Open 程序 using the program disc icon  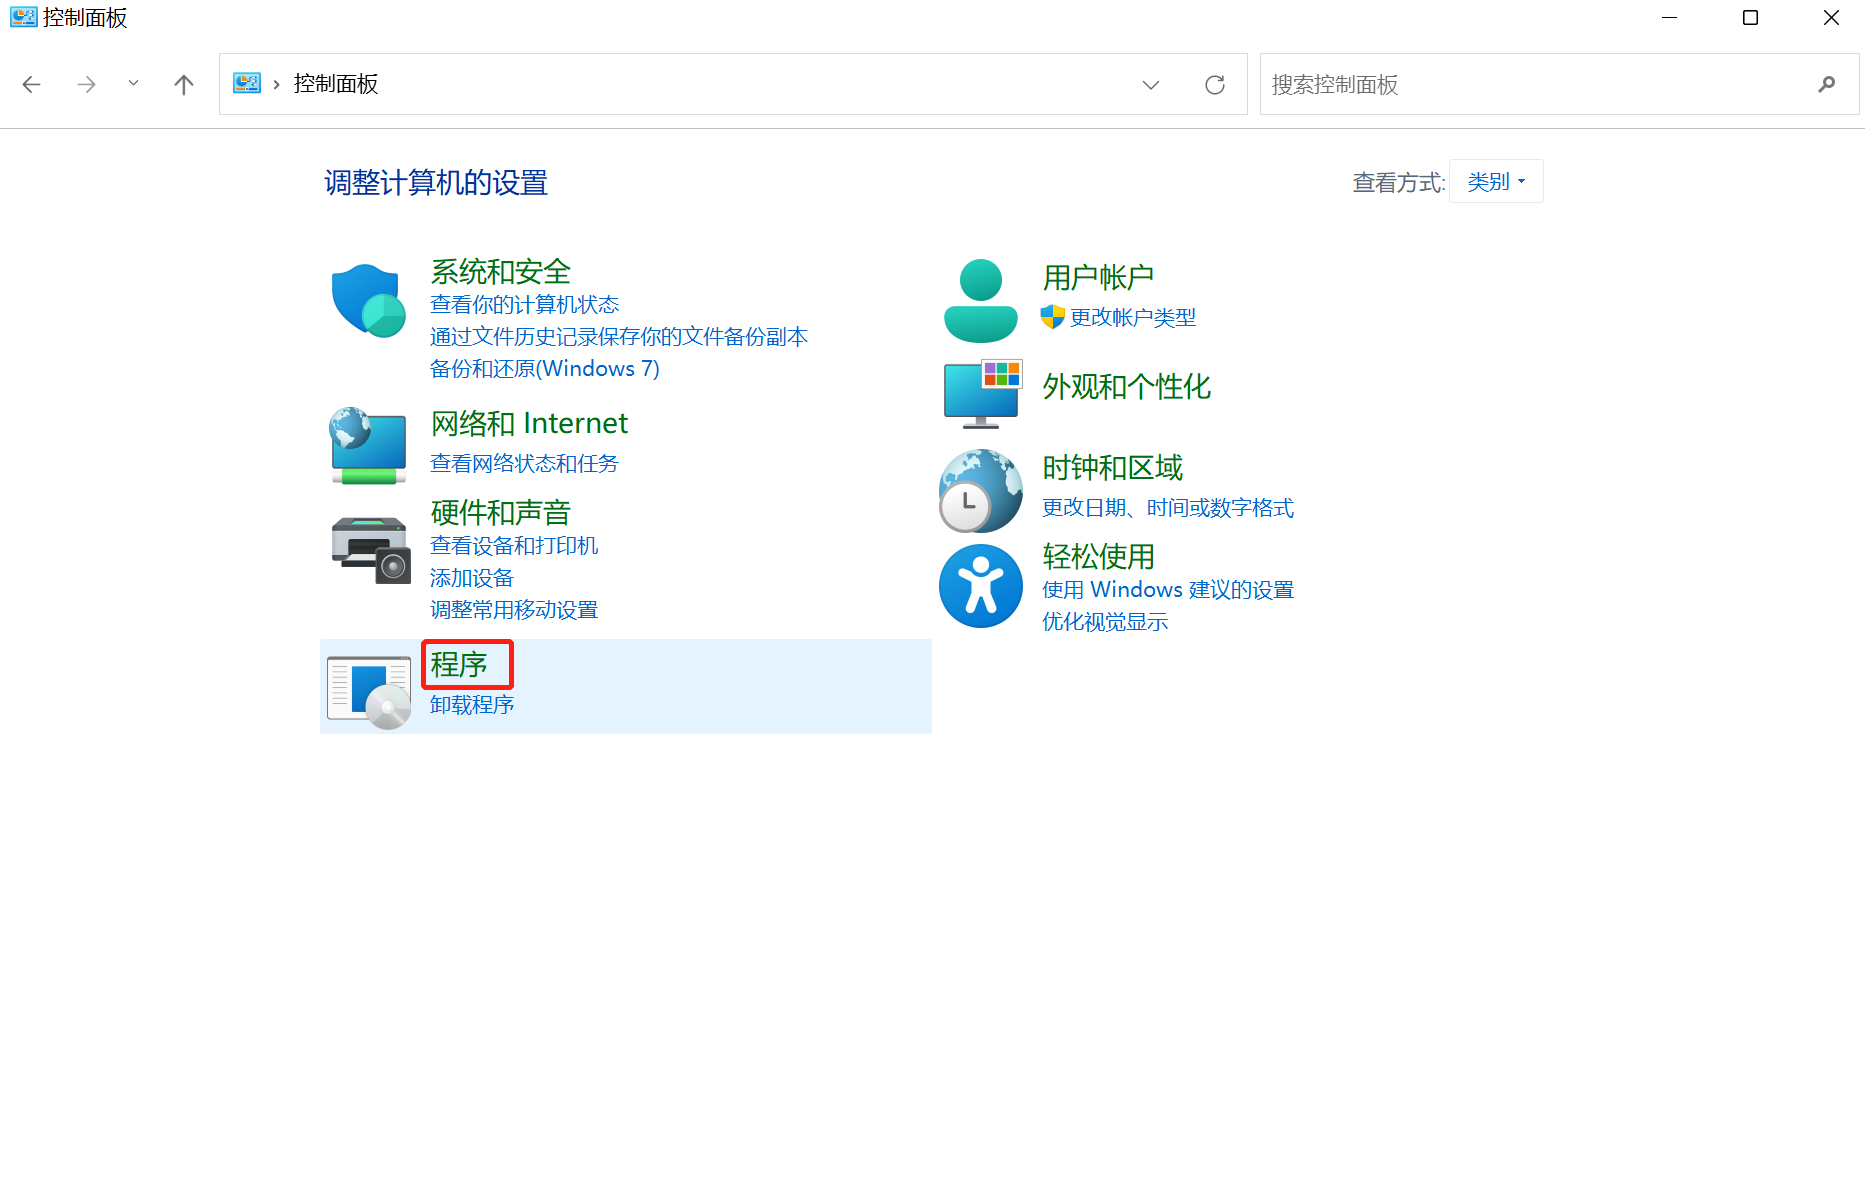click(x=367, y=688)
